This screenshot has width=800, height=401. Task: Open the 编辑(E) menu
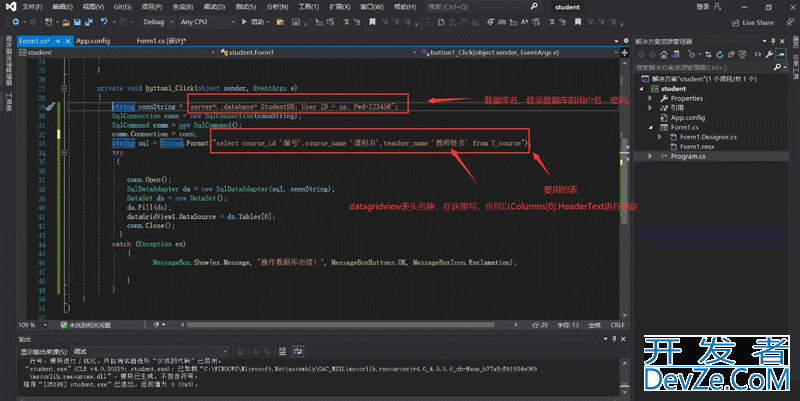pos(62,7)
